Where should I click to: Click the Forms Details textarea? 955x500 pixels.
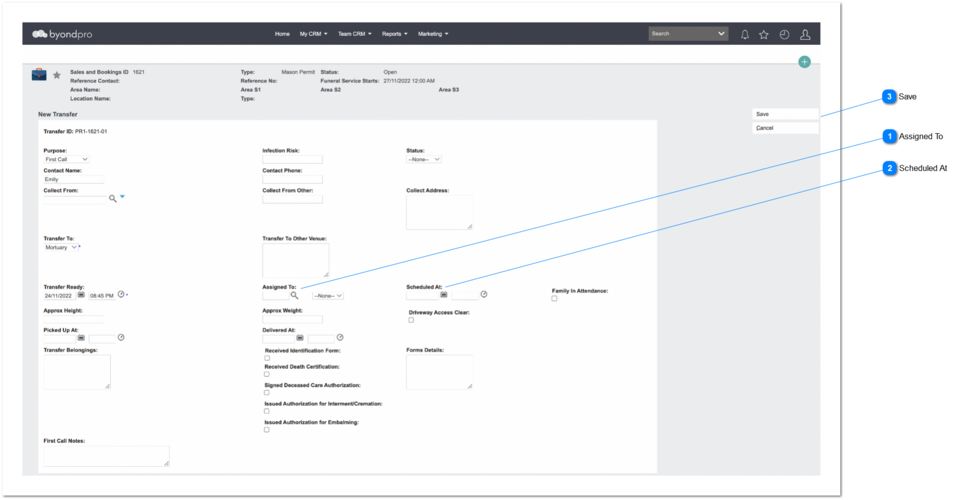(440, 371)
